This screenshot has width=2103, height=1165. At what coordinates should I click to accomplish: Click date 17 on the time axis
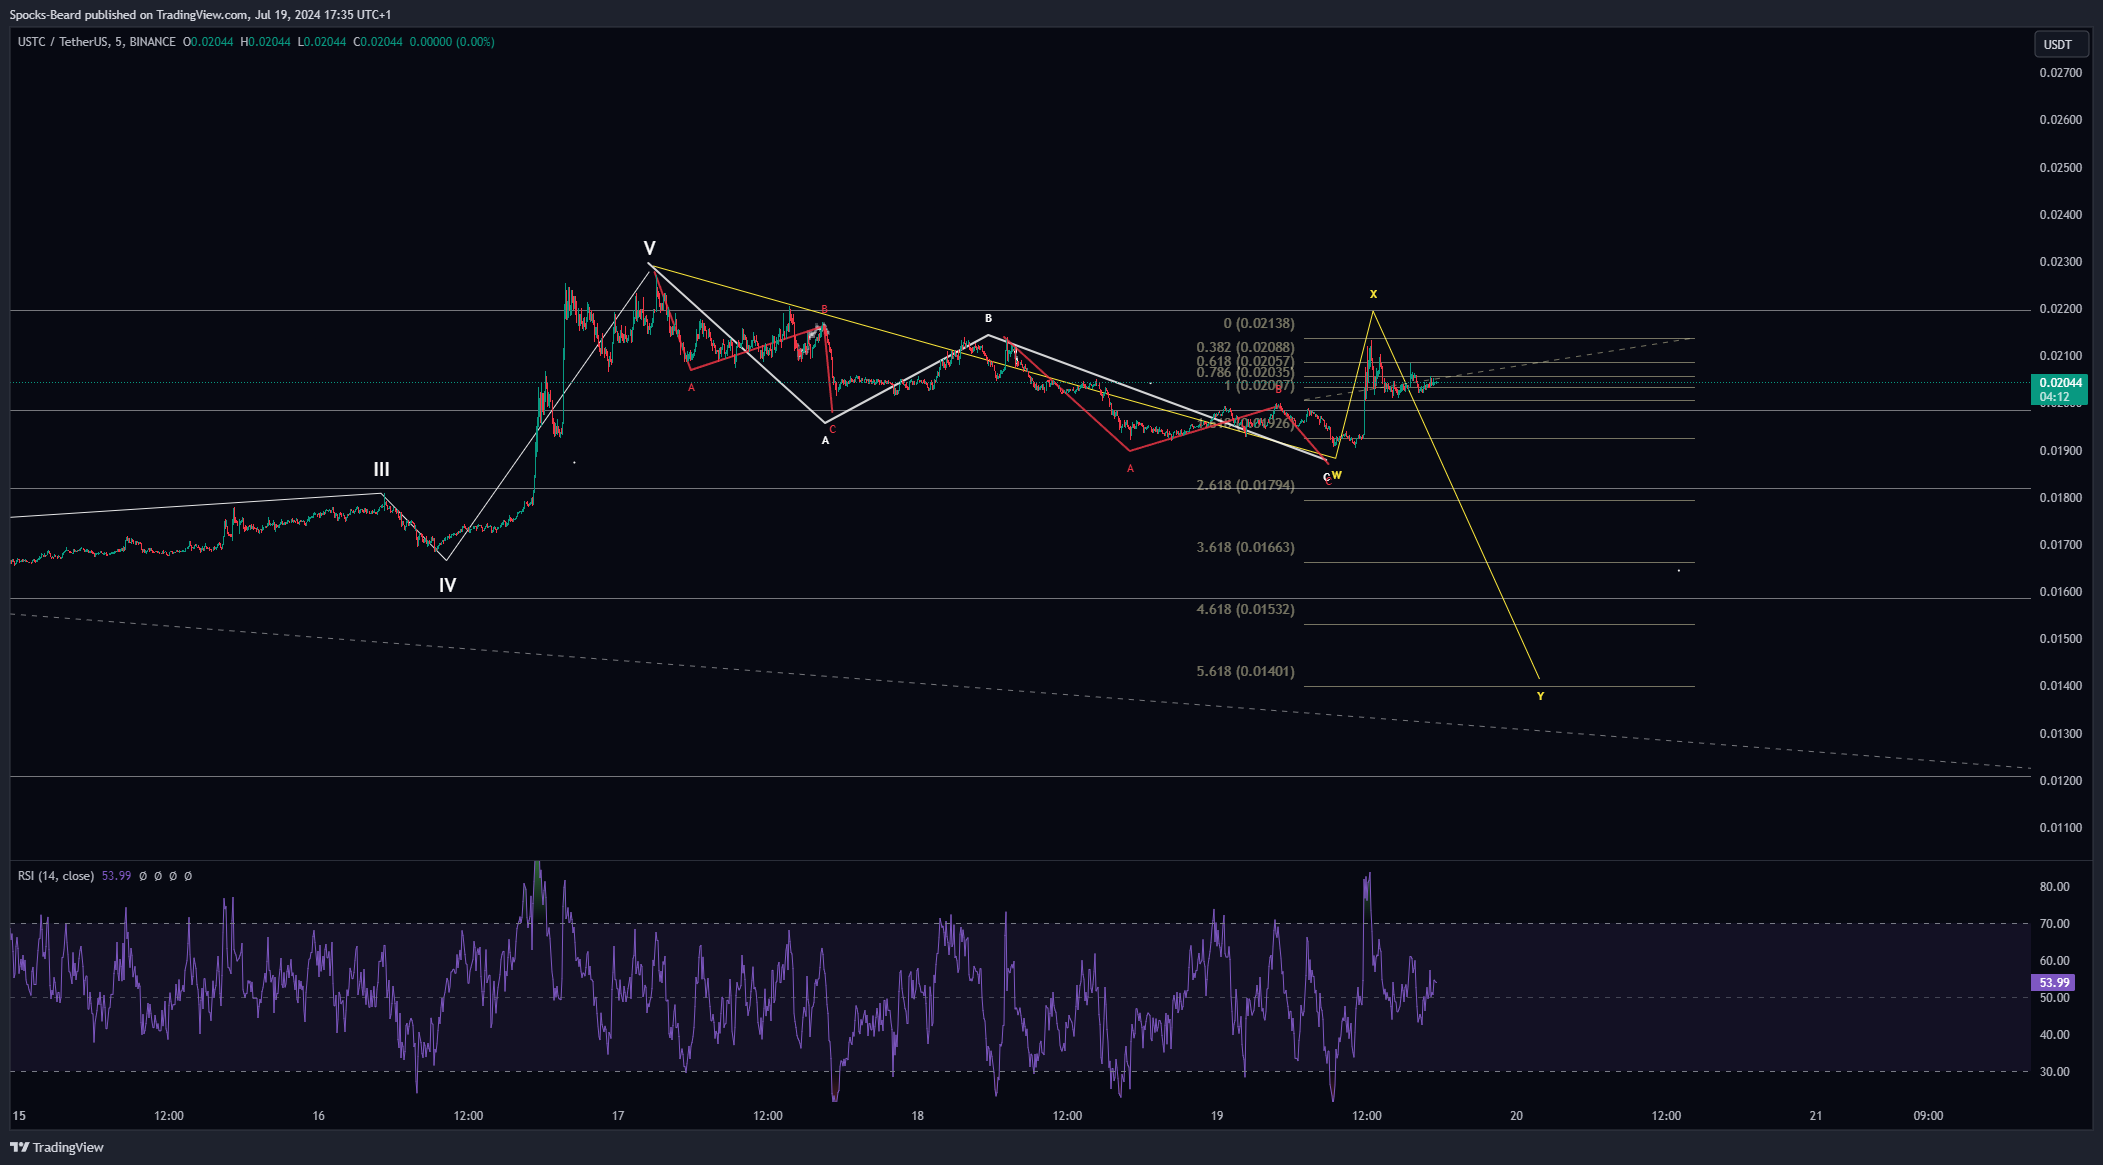pos(618,1116)
